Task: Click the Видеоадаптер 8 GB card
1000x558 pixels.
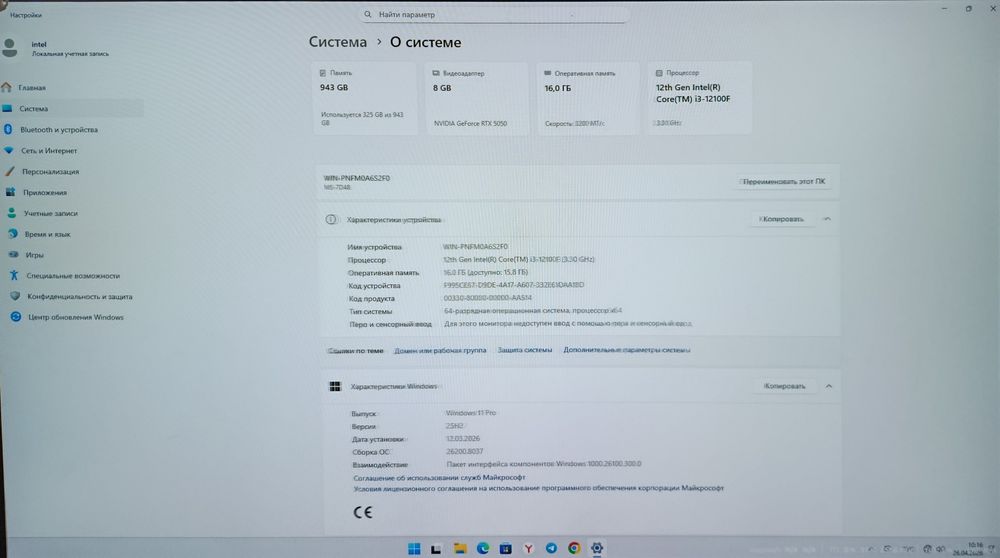Action: click(477, 98)
